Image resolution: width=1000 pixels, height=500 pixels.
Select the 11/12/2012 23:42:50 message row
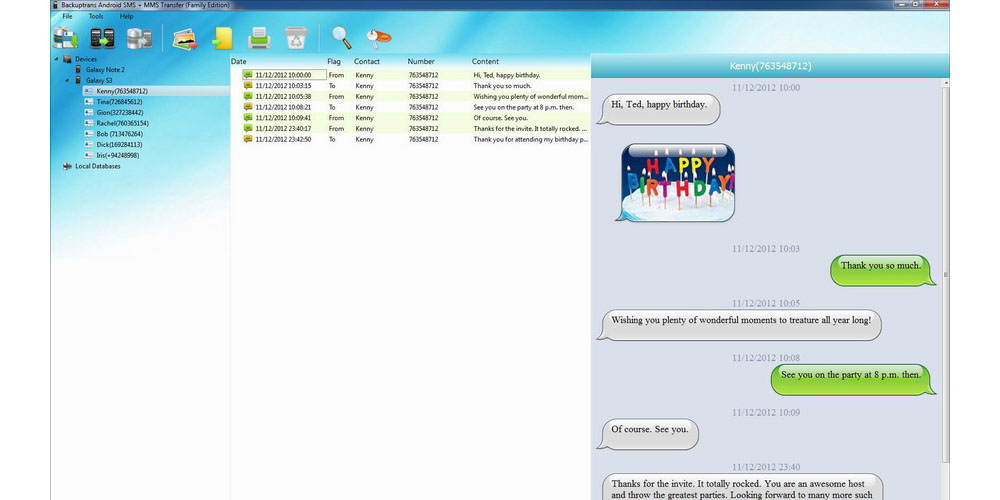[400, 139]
